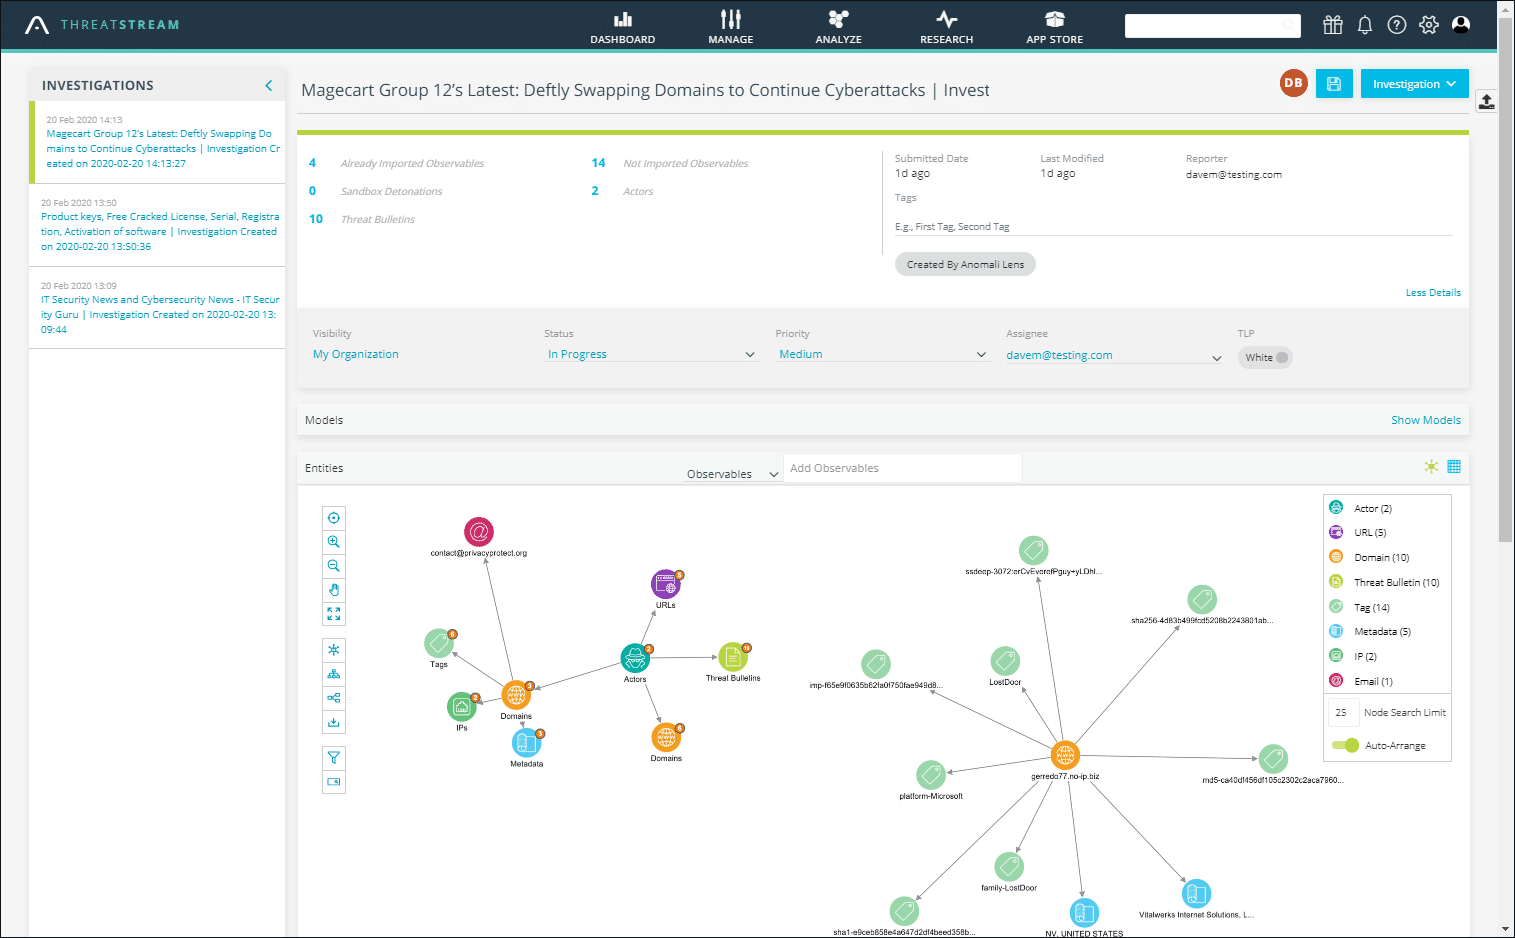The image size is (1515, 938).
Task: Click the Show Models link
Action: coord(1425,420)
